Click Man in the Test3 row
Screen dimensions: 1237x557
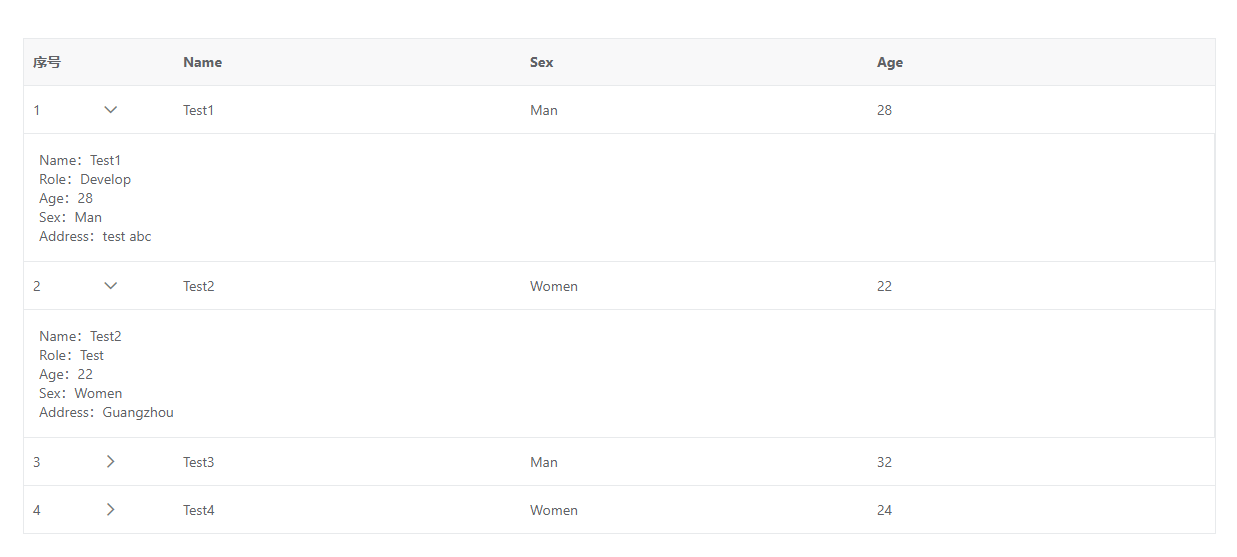click(544, 462)
